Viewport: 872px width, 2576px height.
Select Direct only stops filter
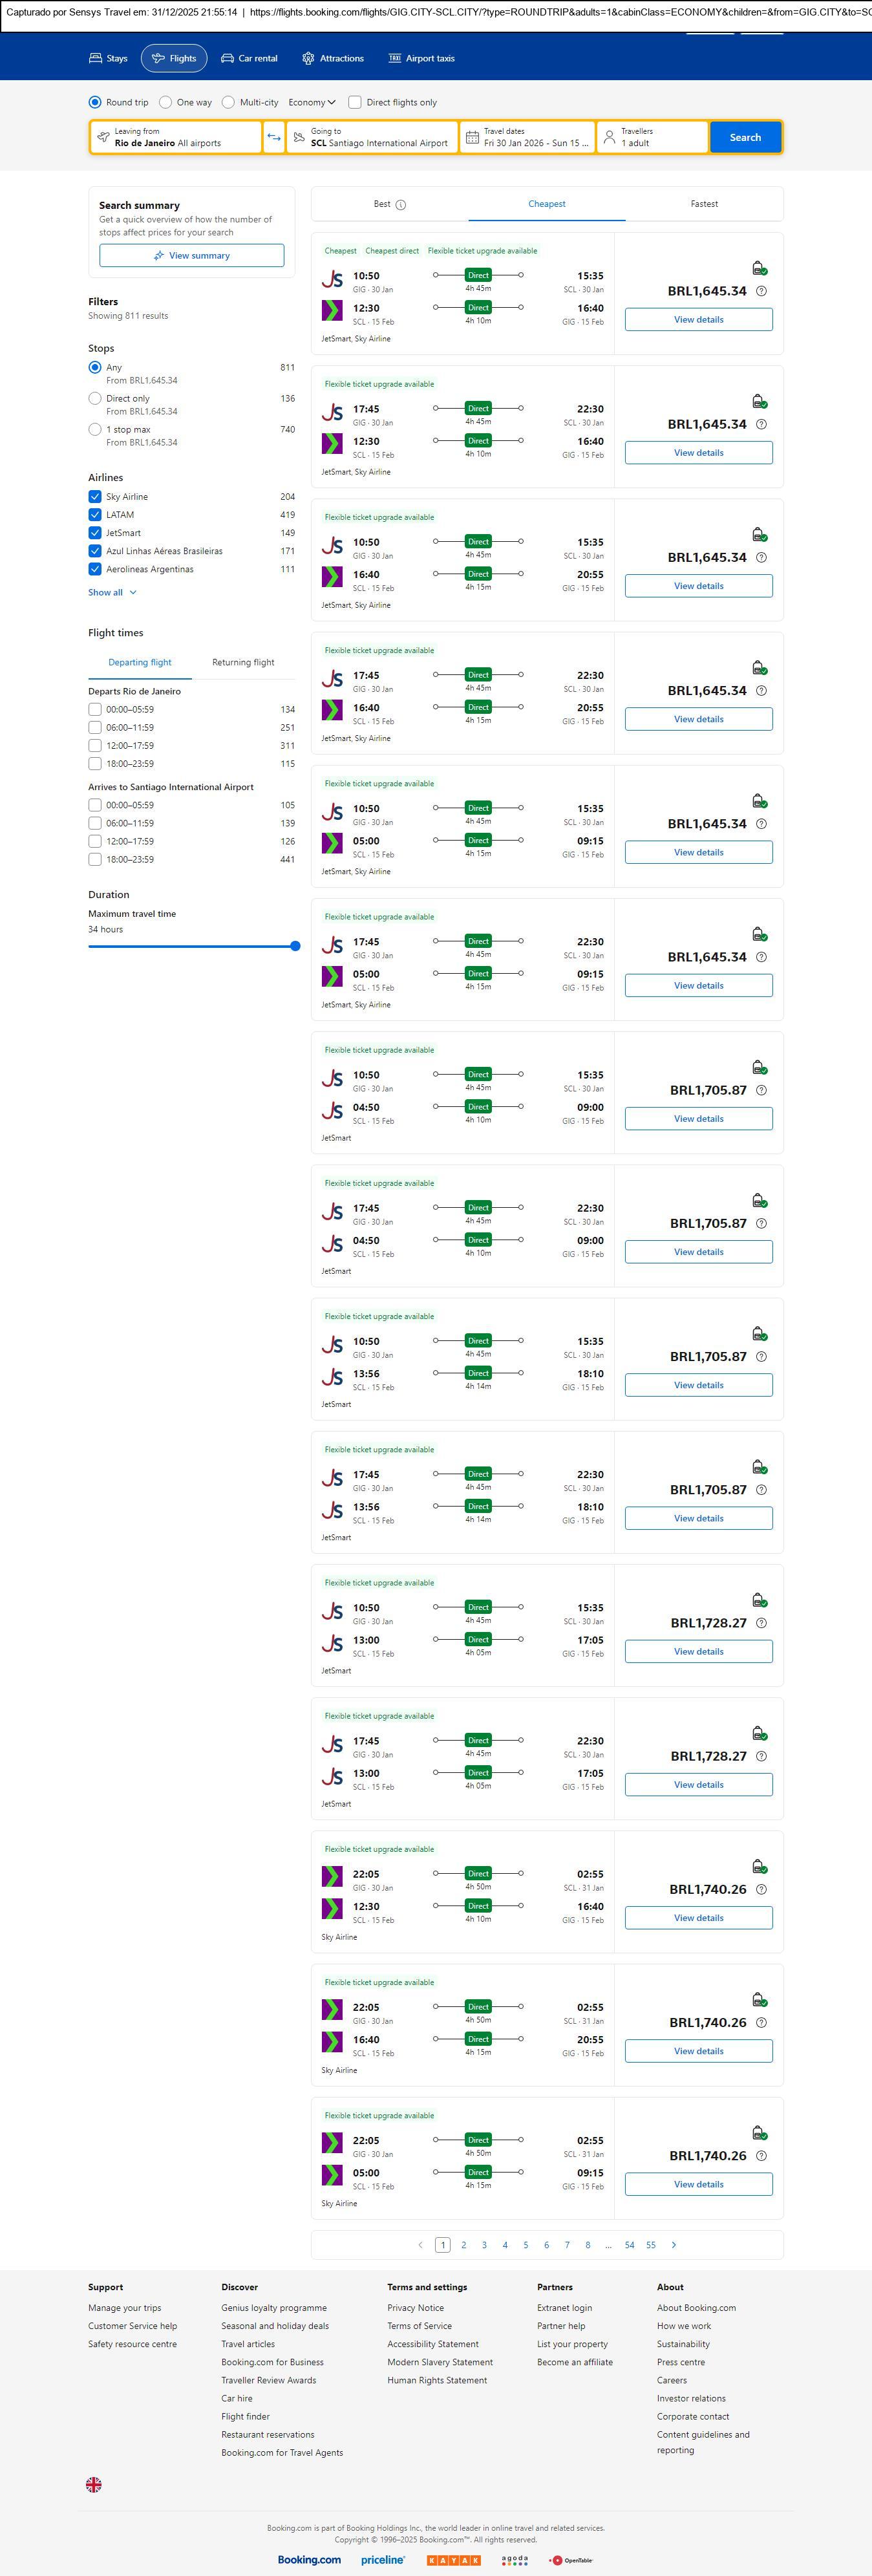tap(95, 399)
